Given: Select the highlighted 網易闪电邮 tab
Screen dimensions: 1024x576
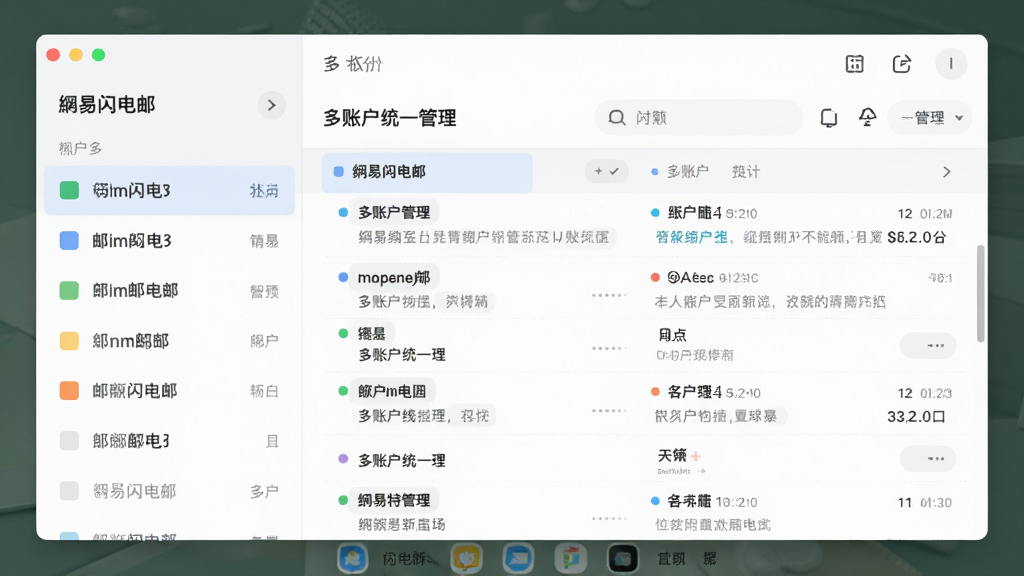Looking at the screenshot, I should 427,172.
